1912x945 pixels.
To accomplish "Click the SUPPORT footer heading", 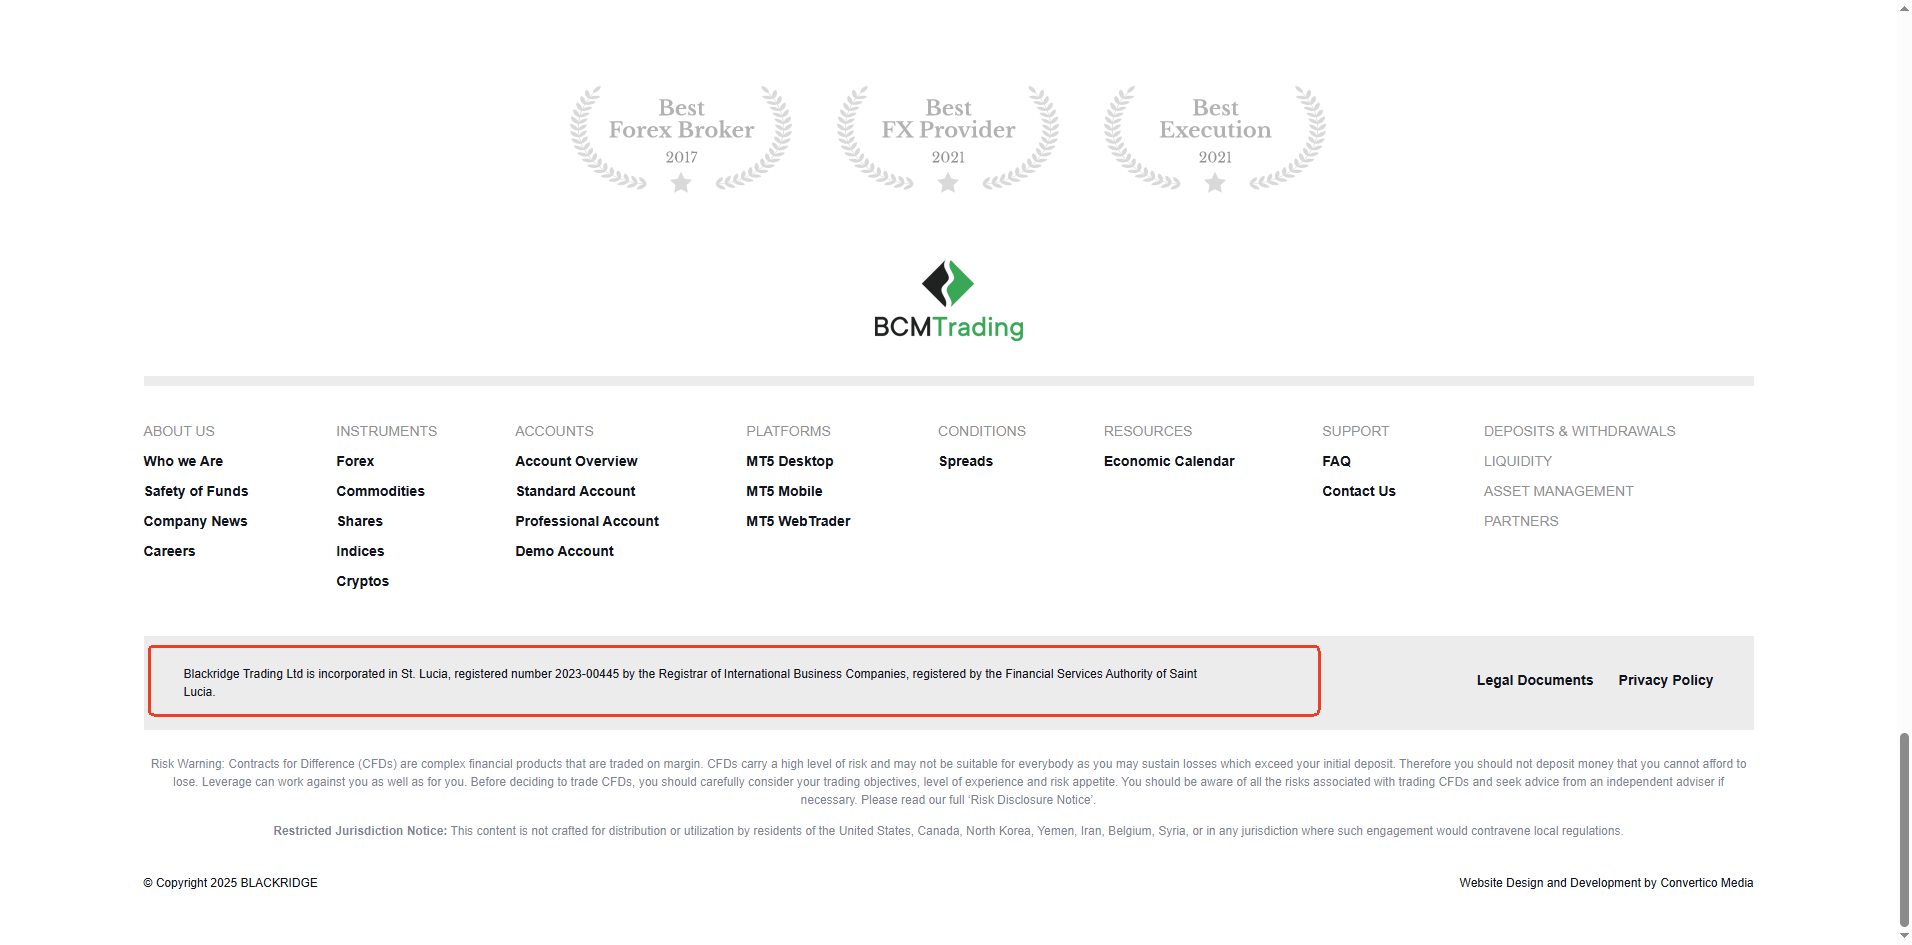I will pyautogui.click(x=1355, y=431).
